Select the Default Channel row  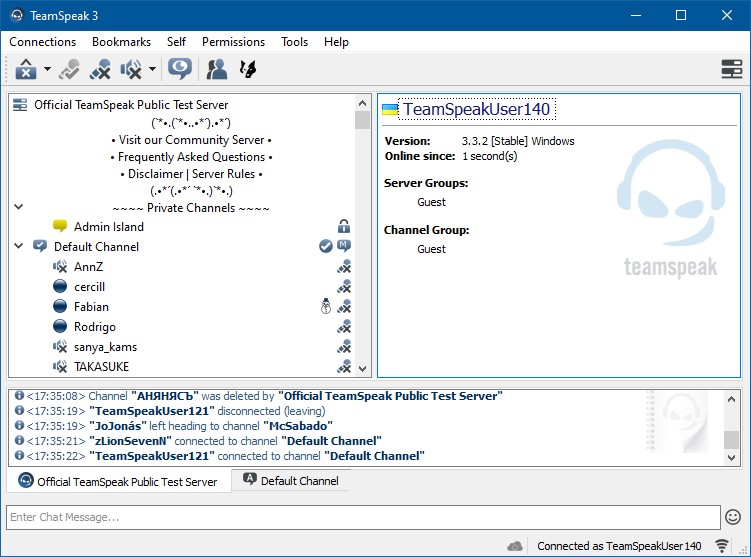(96, 247)
